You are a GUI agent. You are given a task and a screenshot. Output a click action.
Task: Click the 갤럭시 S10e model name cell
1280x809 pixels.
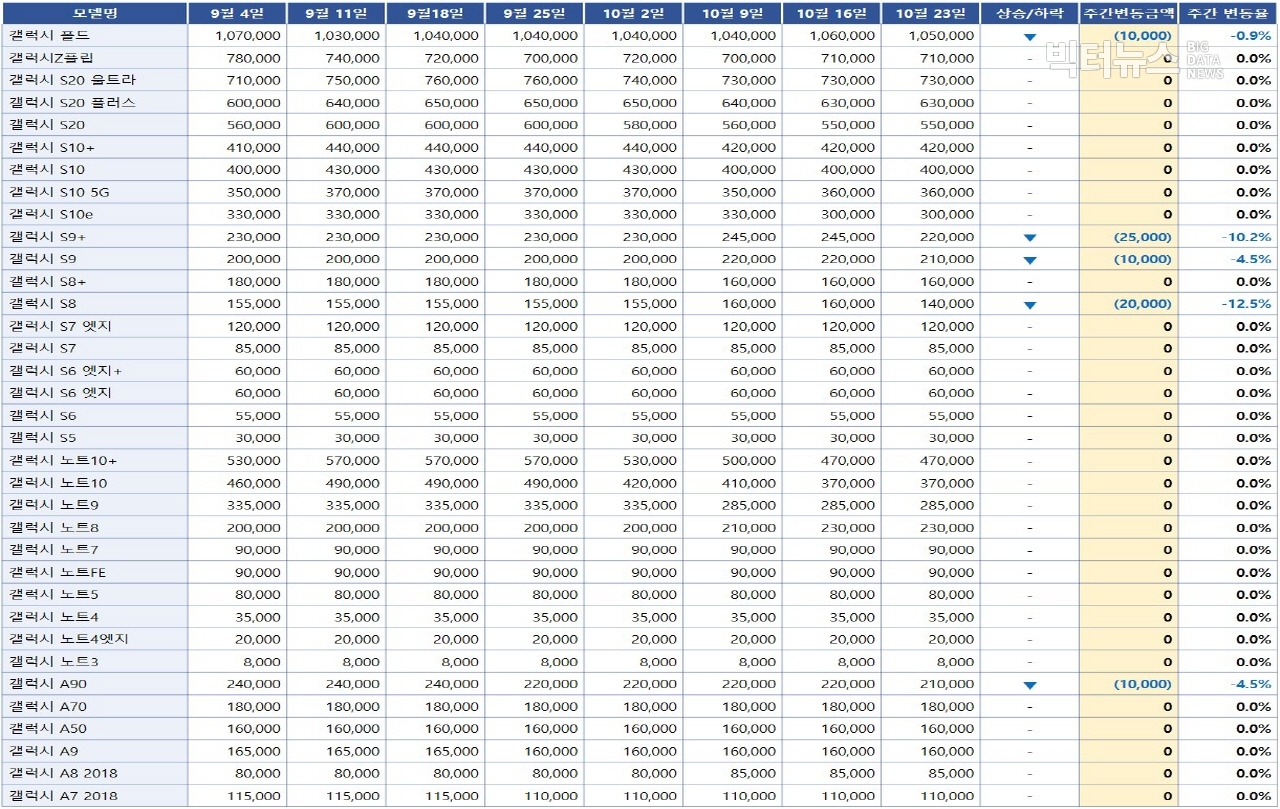tap(94, 214)
